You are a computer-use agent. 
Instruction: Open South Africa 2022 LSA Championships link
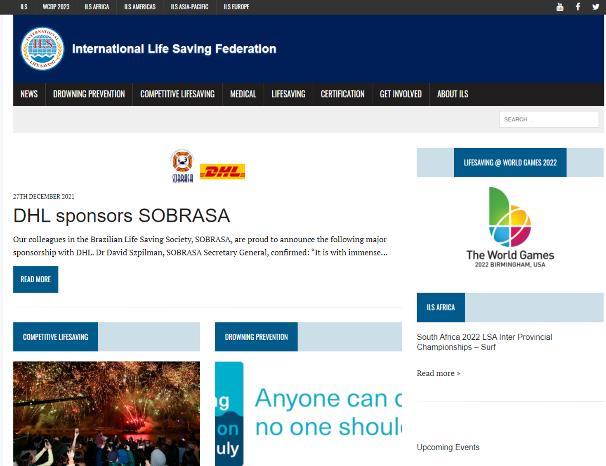point(484,342)
